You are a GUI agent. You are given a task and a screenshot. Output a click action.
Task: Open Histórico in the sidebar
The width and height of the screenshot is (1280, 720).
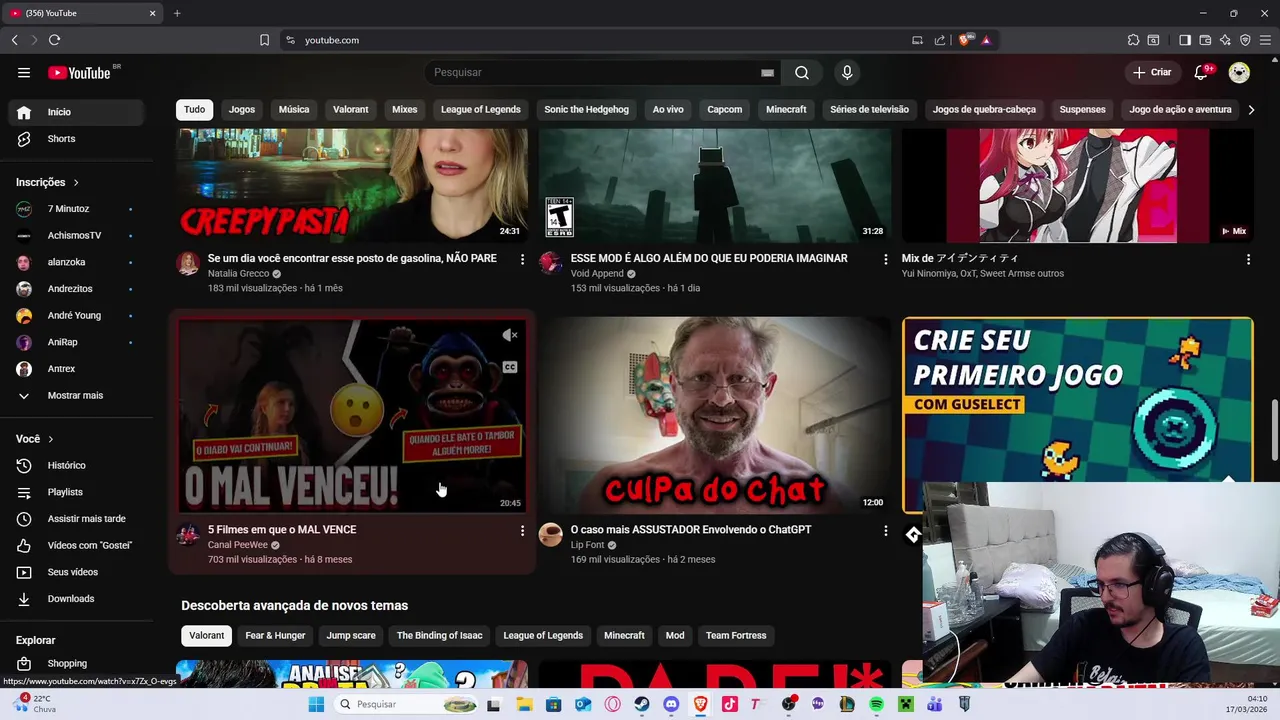76,466
